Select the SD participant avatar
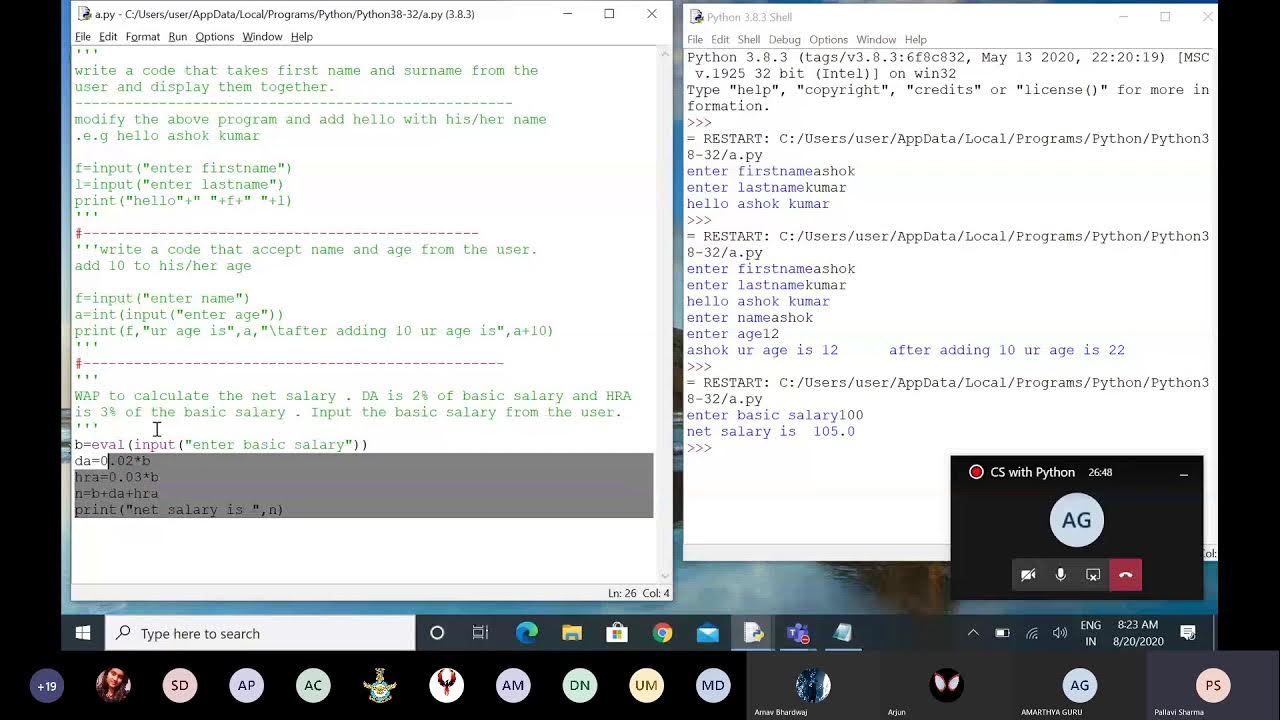This screenshot has width=1280, height=720. click(180, 686)
